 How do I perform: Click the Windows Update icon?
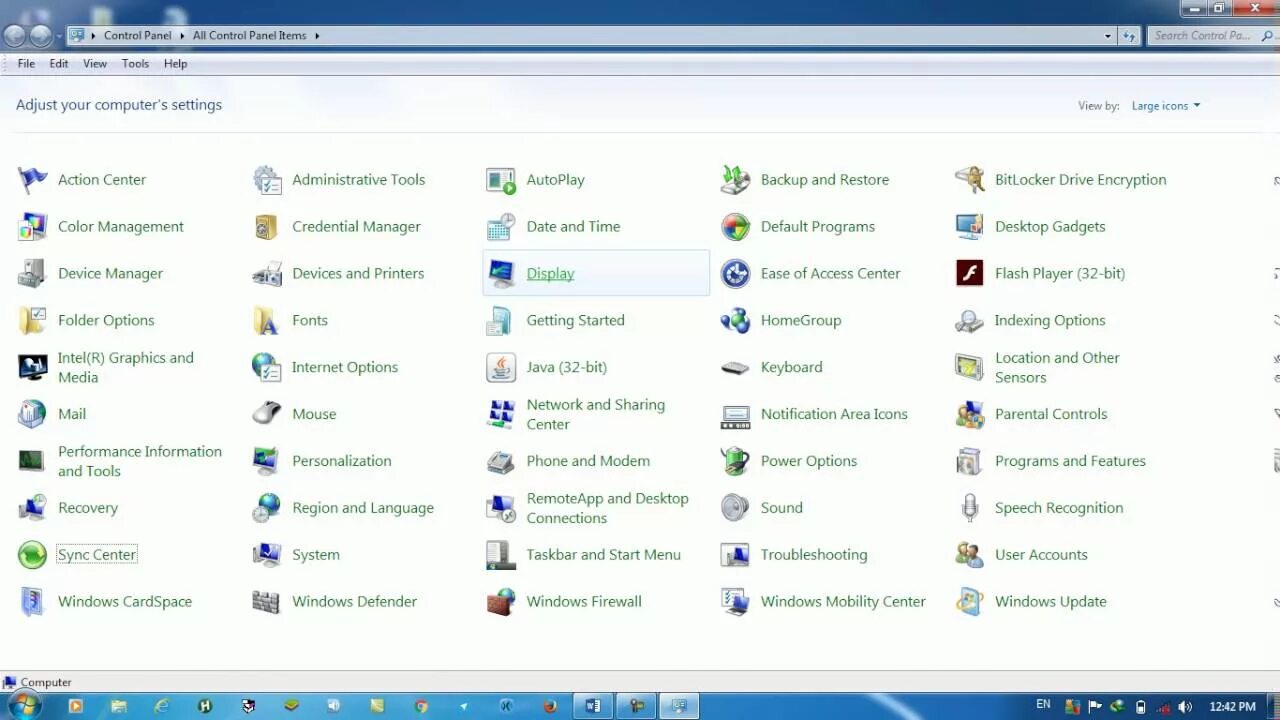pos(969,602)
